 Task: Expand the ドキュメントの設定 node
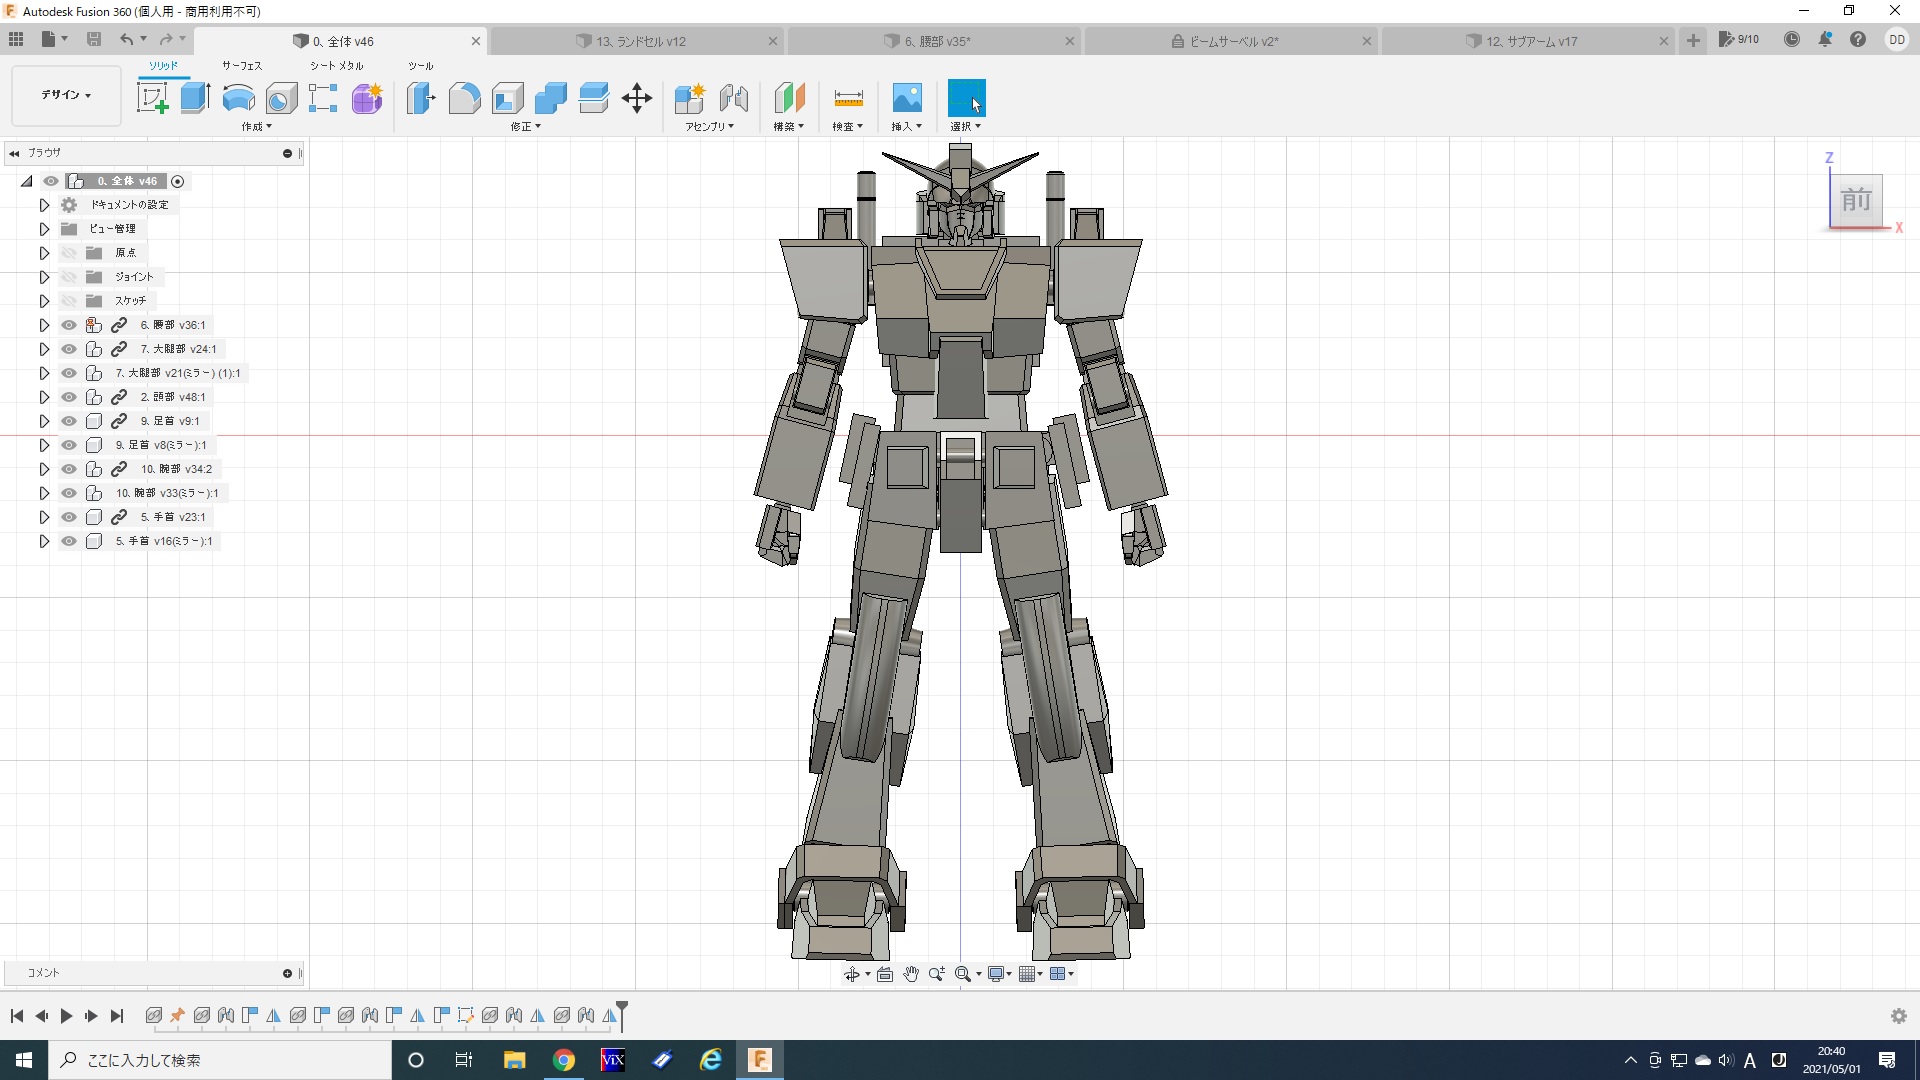(x=44, y=205)
